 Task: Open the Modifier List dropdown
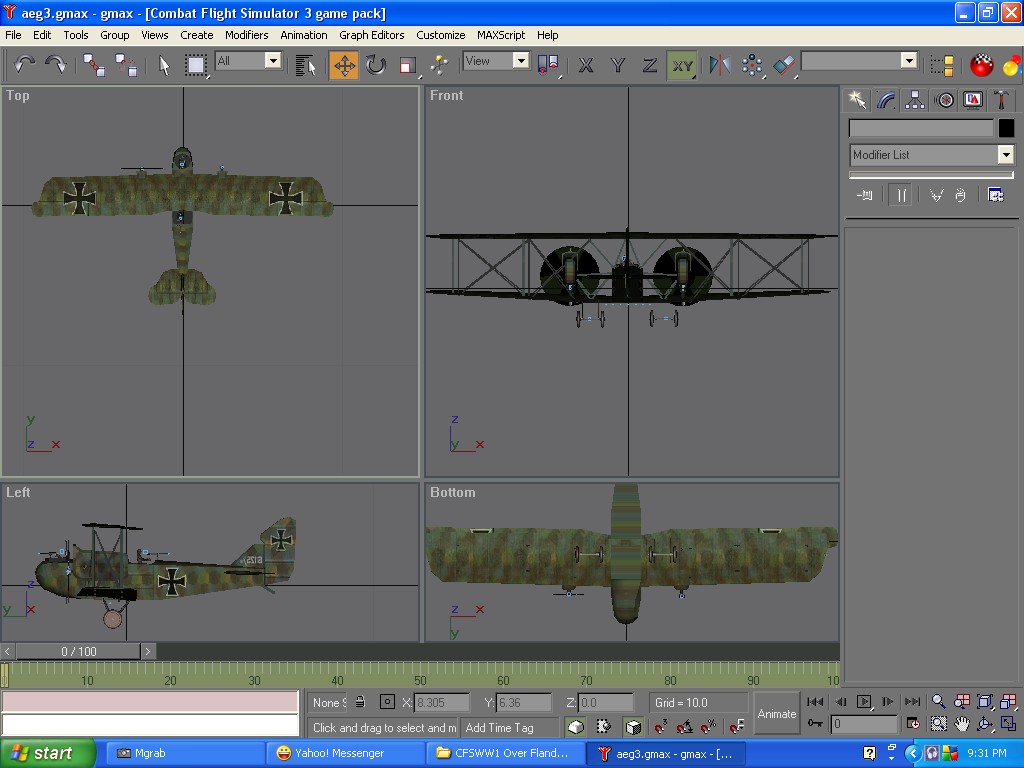point(932,155)
